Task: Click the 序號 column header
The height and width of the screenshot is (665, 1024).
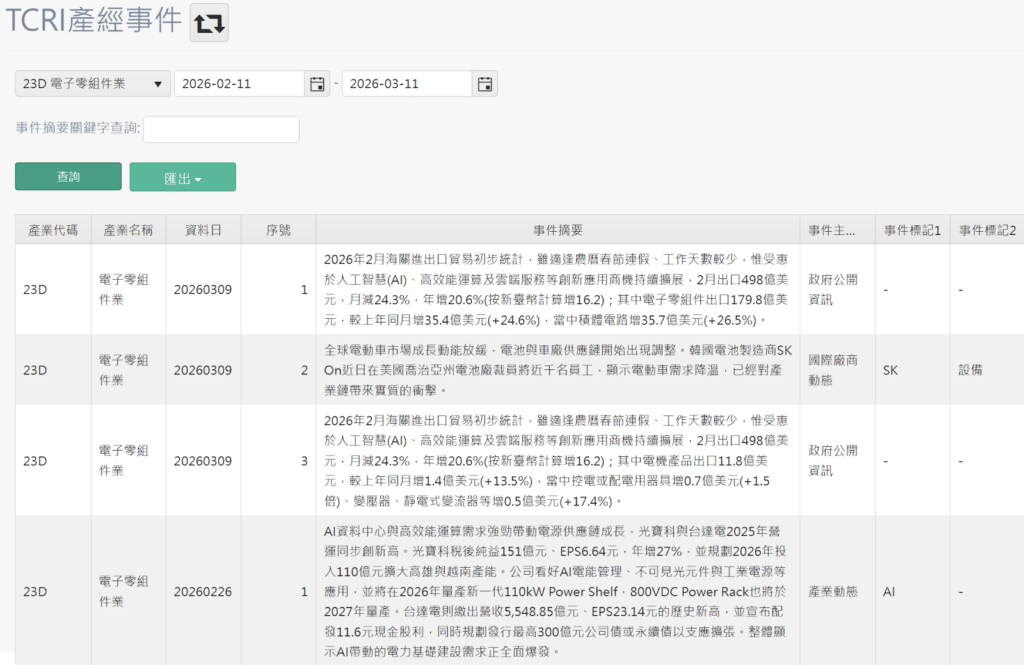Action: coord(277,229)
